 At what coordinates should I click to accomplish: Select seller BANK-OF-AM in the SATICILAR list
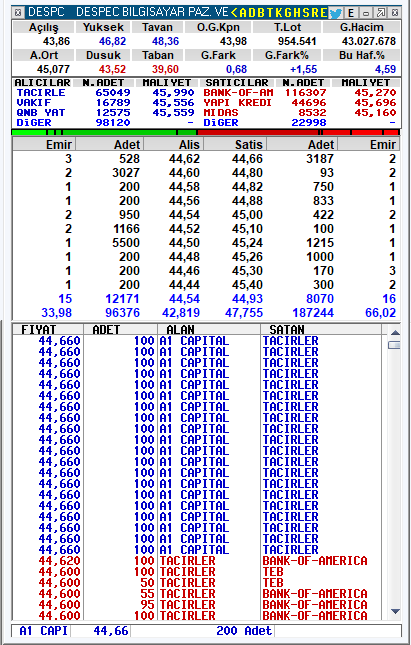pyautogui.click(x=238, y=93)
